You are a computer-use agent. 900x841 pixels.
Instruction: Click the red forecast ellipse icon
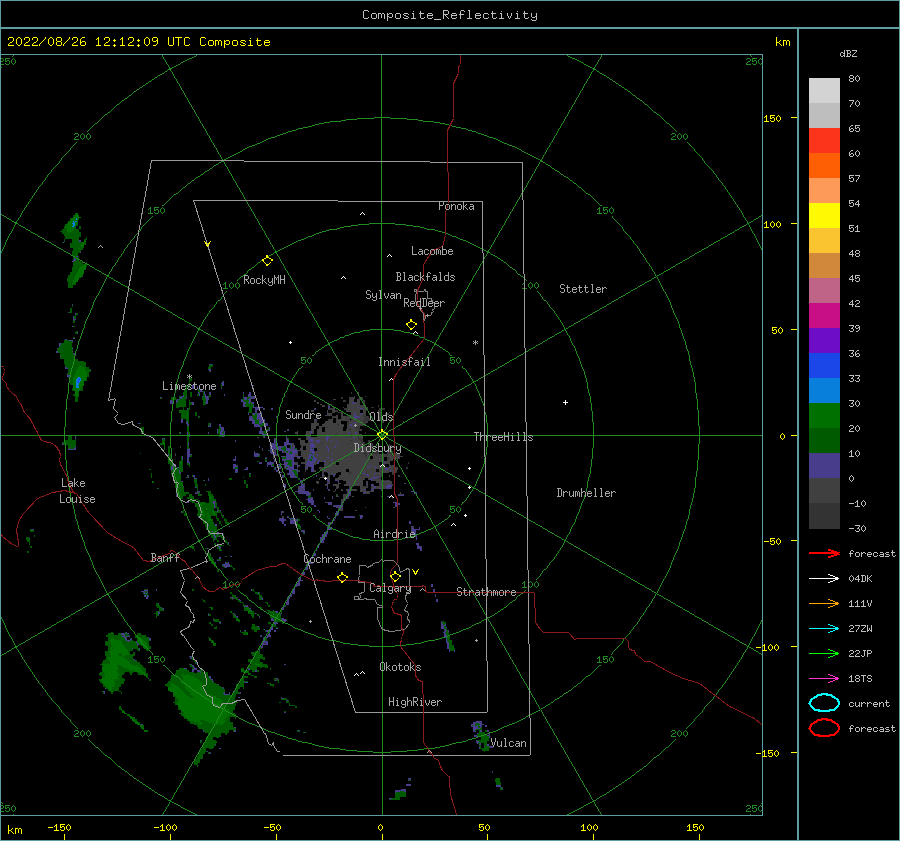(x=824, y=728)
